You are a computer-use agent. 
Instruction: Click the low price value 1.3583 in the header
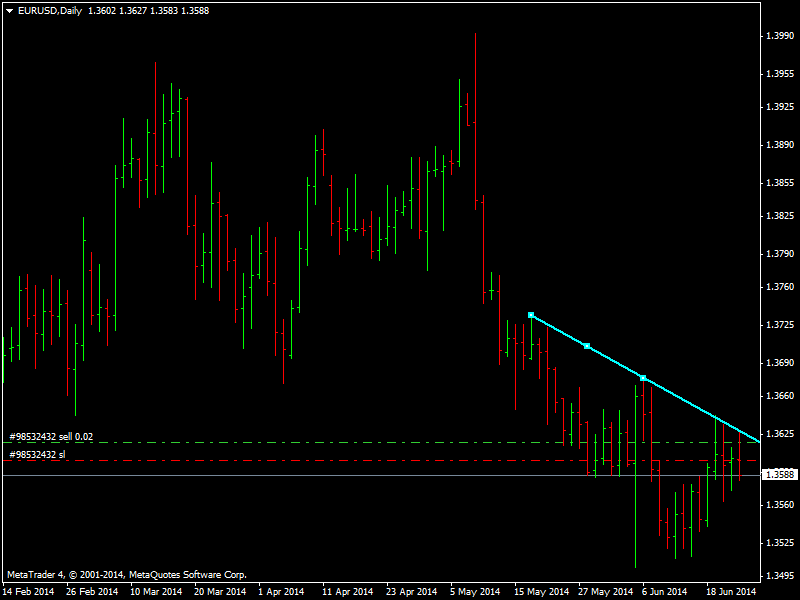pyautogui.click(x=164, y=11)
